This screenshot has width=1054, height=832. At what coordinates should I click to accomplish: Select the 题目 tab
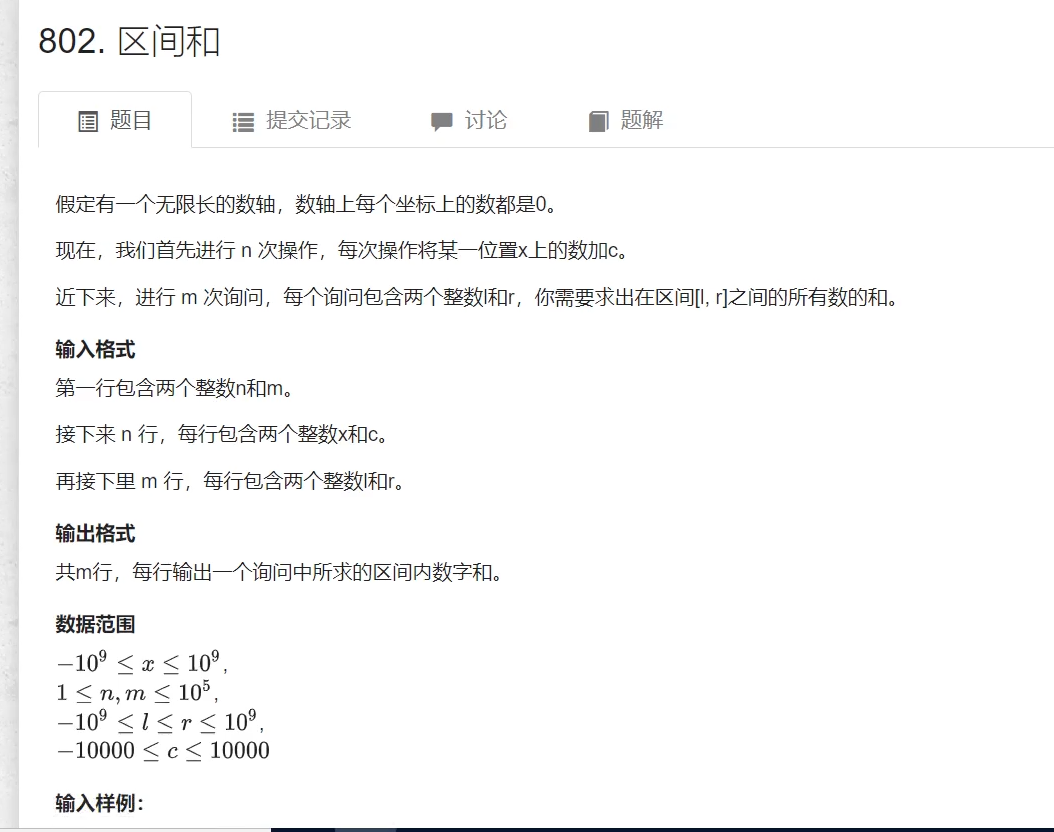[x=115, y=120]
